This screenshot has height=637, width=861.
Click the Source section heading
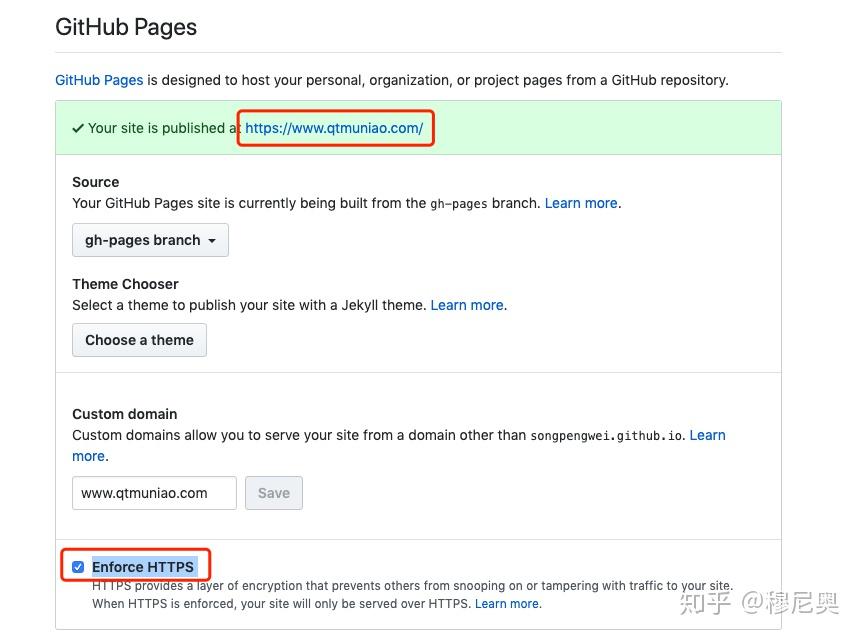[x=95, y=182]
